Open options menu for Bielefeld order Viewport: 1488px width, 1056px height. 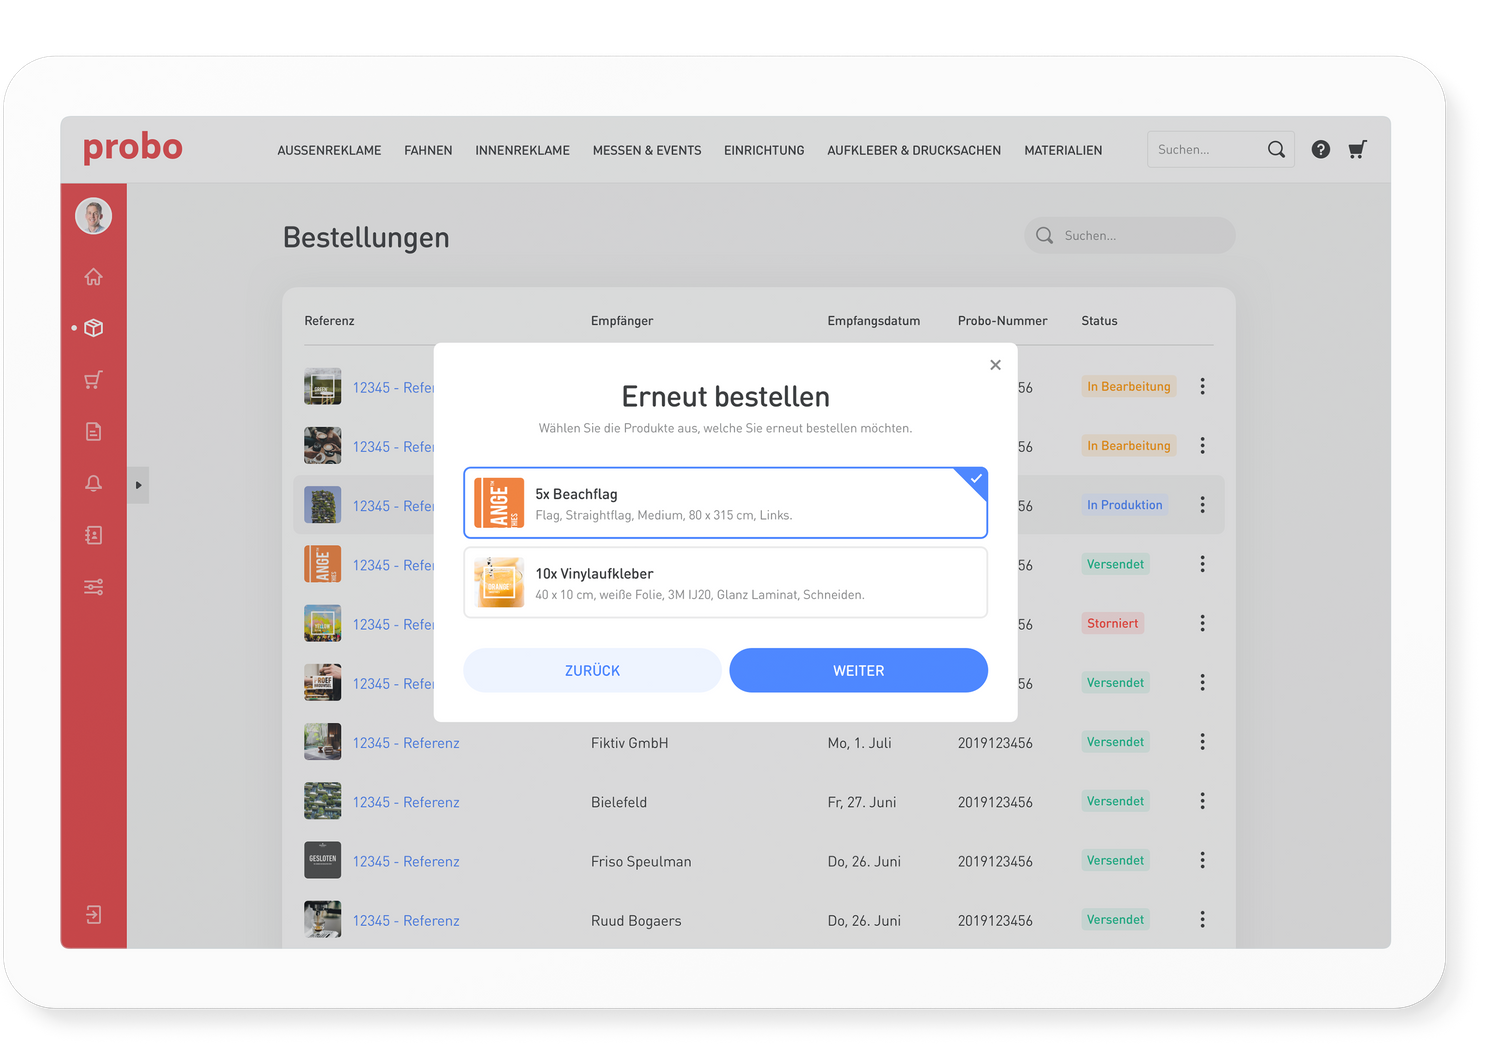(x=1202, y=801)
